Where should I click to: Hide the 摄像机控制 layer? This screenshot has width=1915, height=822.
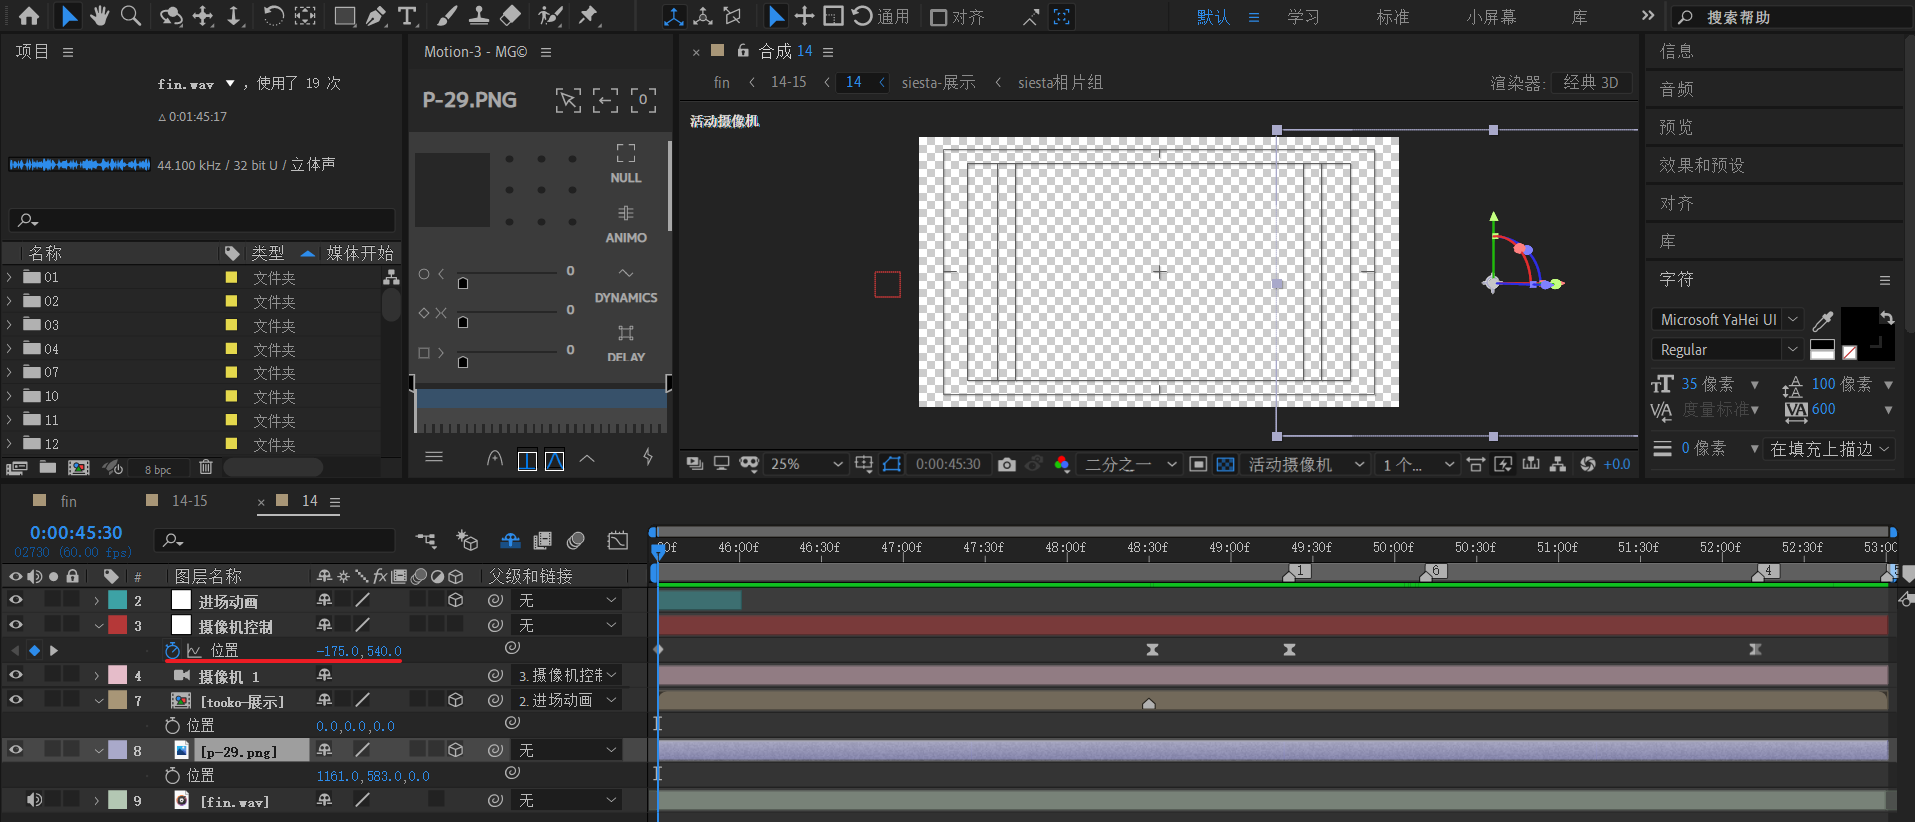point(16,625)
